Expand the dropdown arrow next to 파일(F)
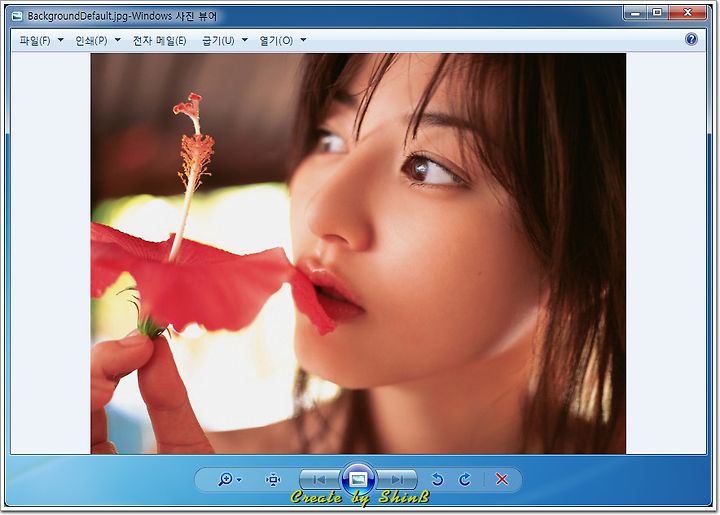The height and width of the screenshot is (515, 720). pos(61,40)
